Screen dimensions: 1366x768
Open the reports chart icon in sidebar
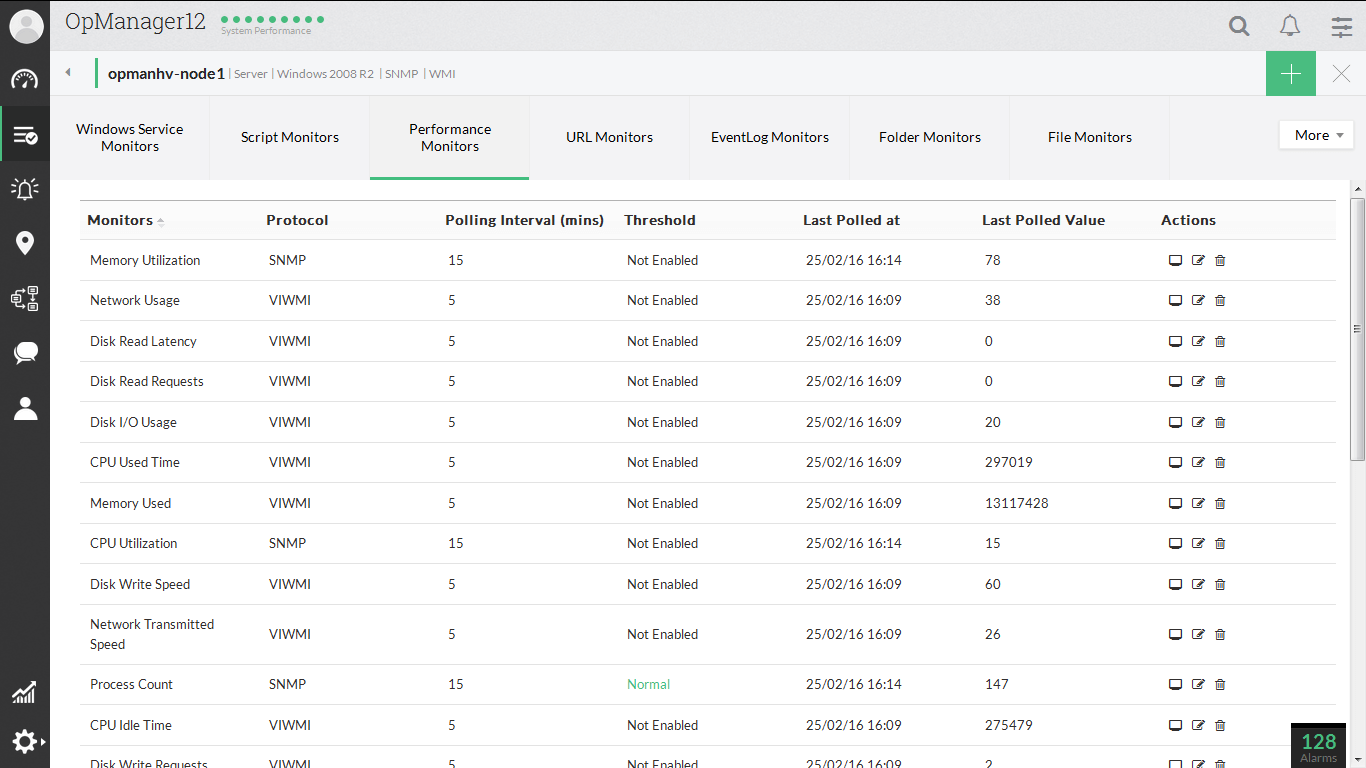25,692
